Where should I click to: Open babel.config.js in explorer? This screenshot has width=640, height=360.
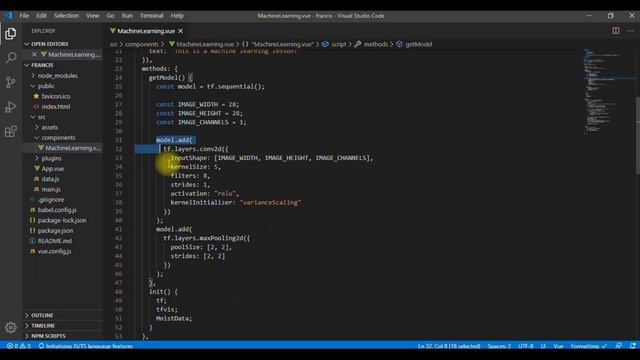[x=57, y=210]
